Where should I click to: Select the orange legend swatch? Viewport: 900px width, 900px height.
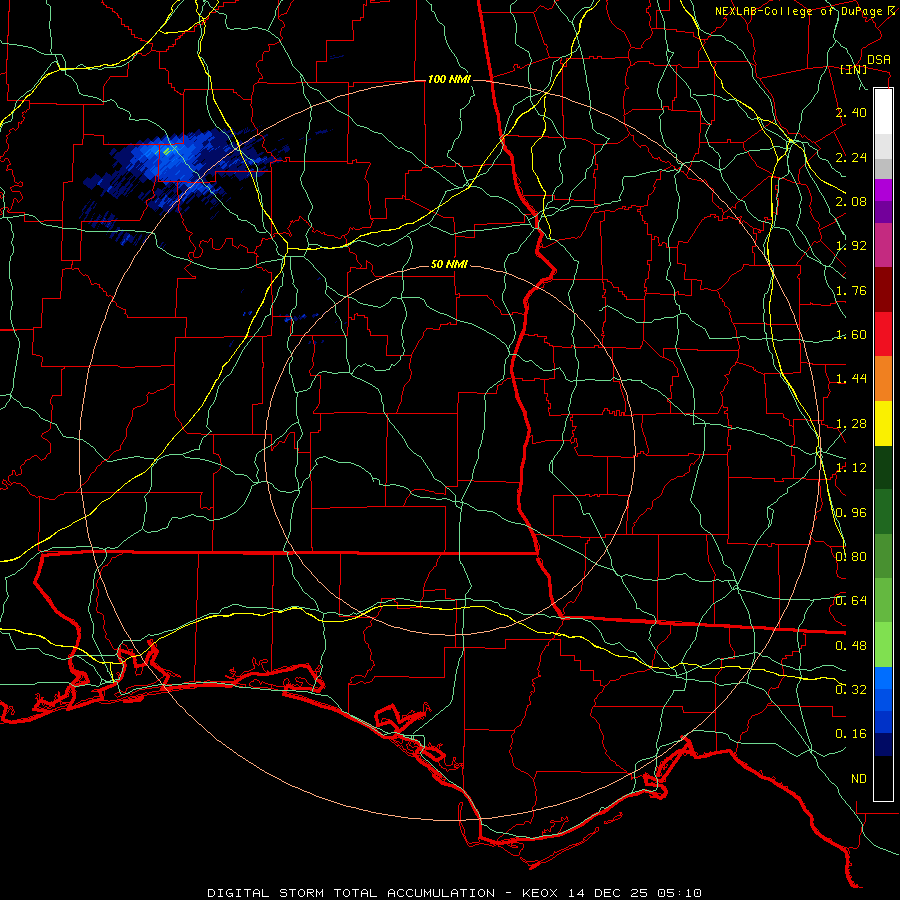point(883,379)
